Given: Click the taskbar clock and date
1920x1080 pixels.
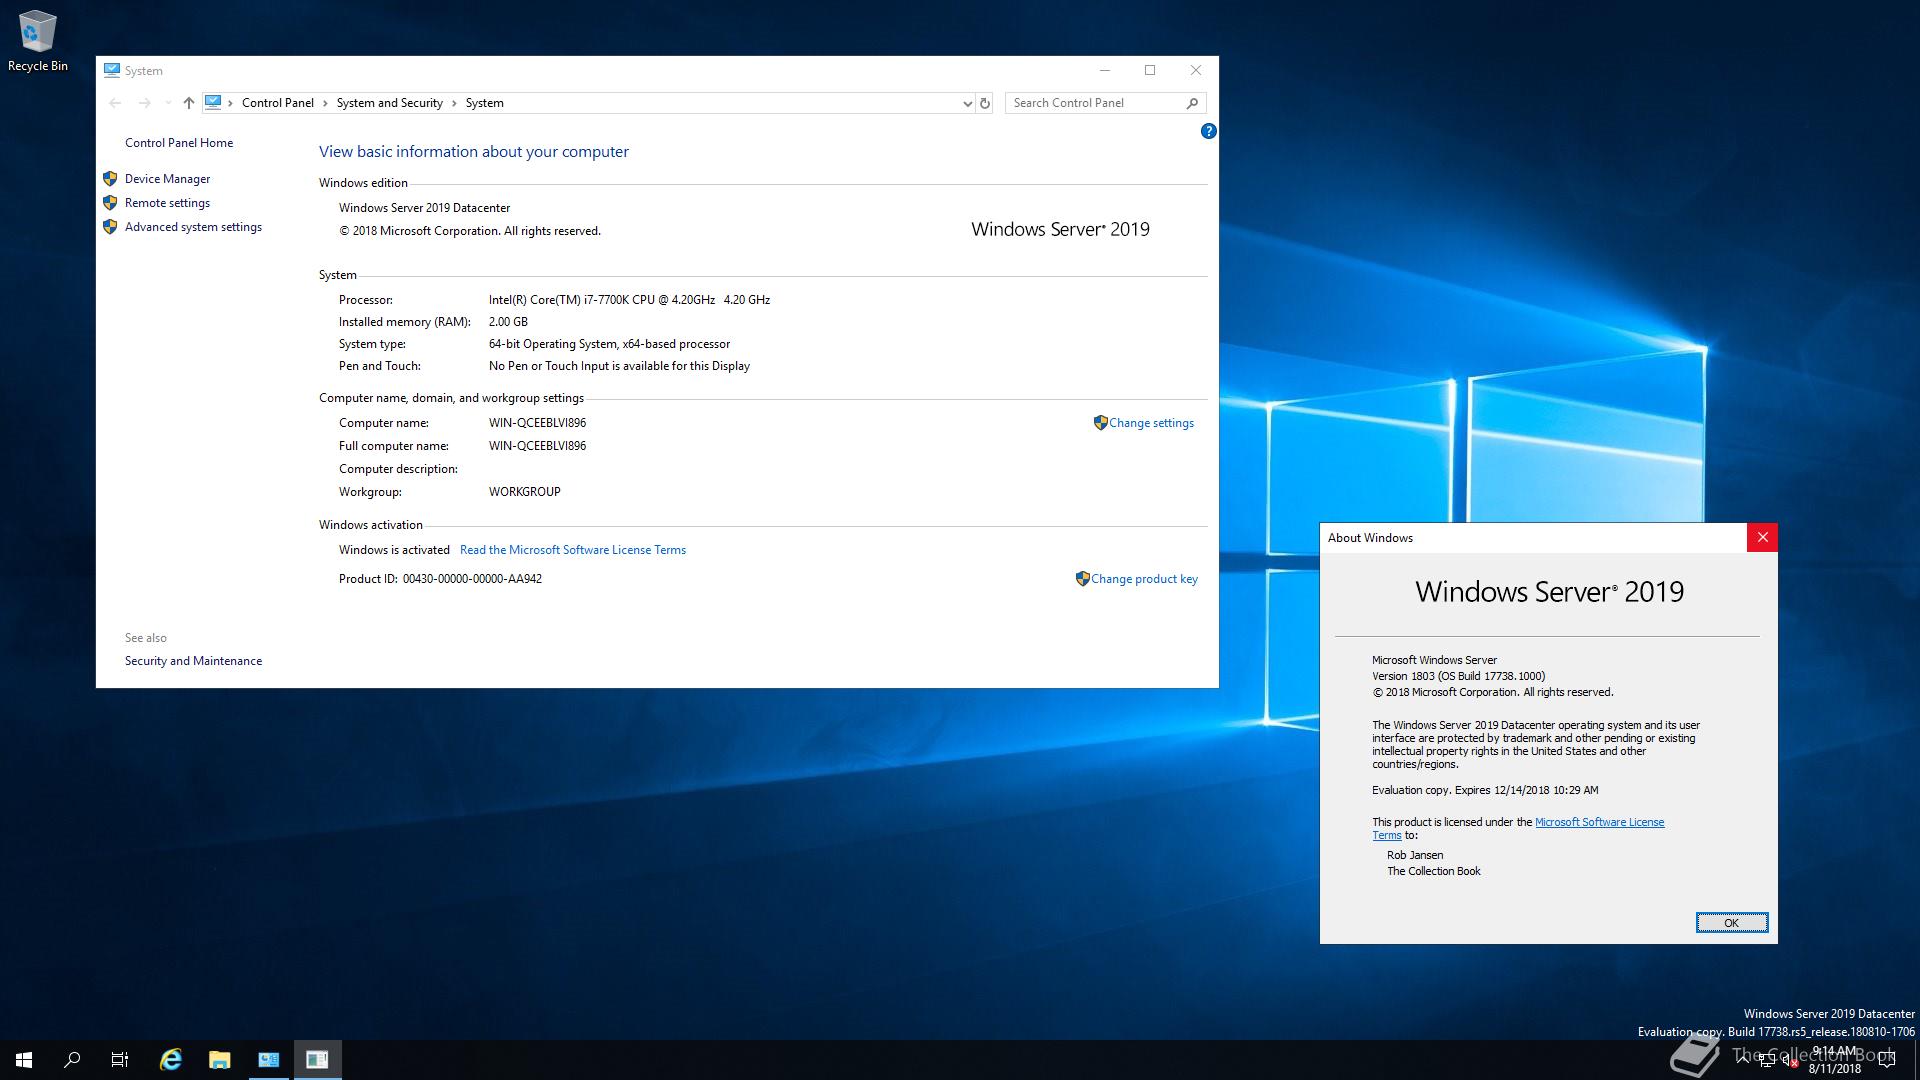Looking at the screenshot, I should coord(1834,1060).
